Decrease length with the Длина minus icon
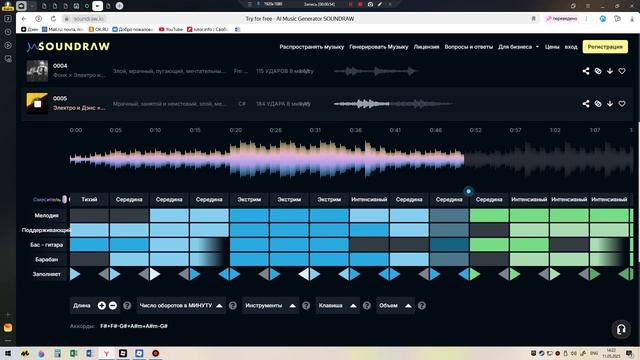 tap(113, 305)
